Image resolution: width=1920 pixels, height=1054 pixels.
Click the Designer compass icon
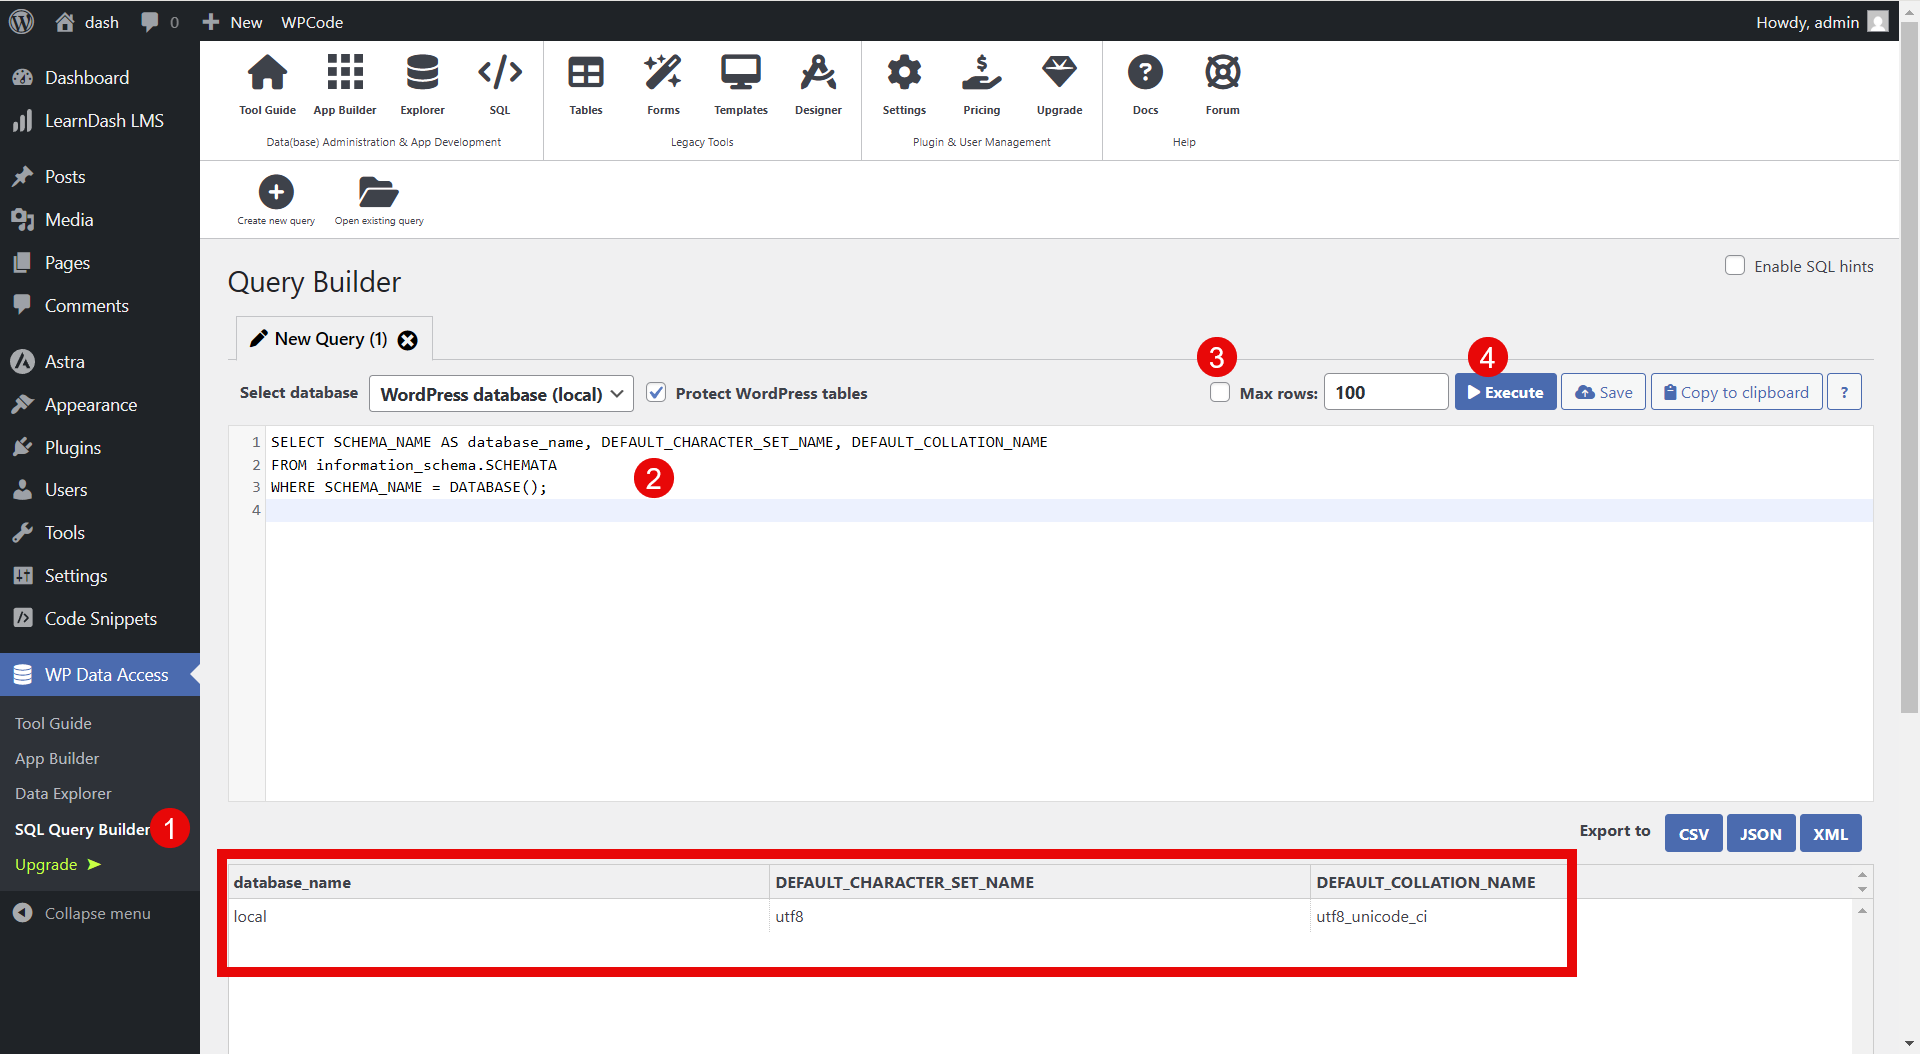click(818, 74)
